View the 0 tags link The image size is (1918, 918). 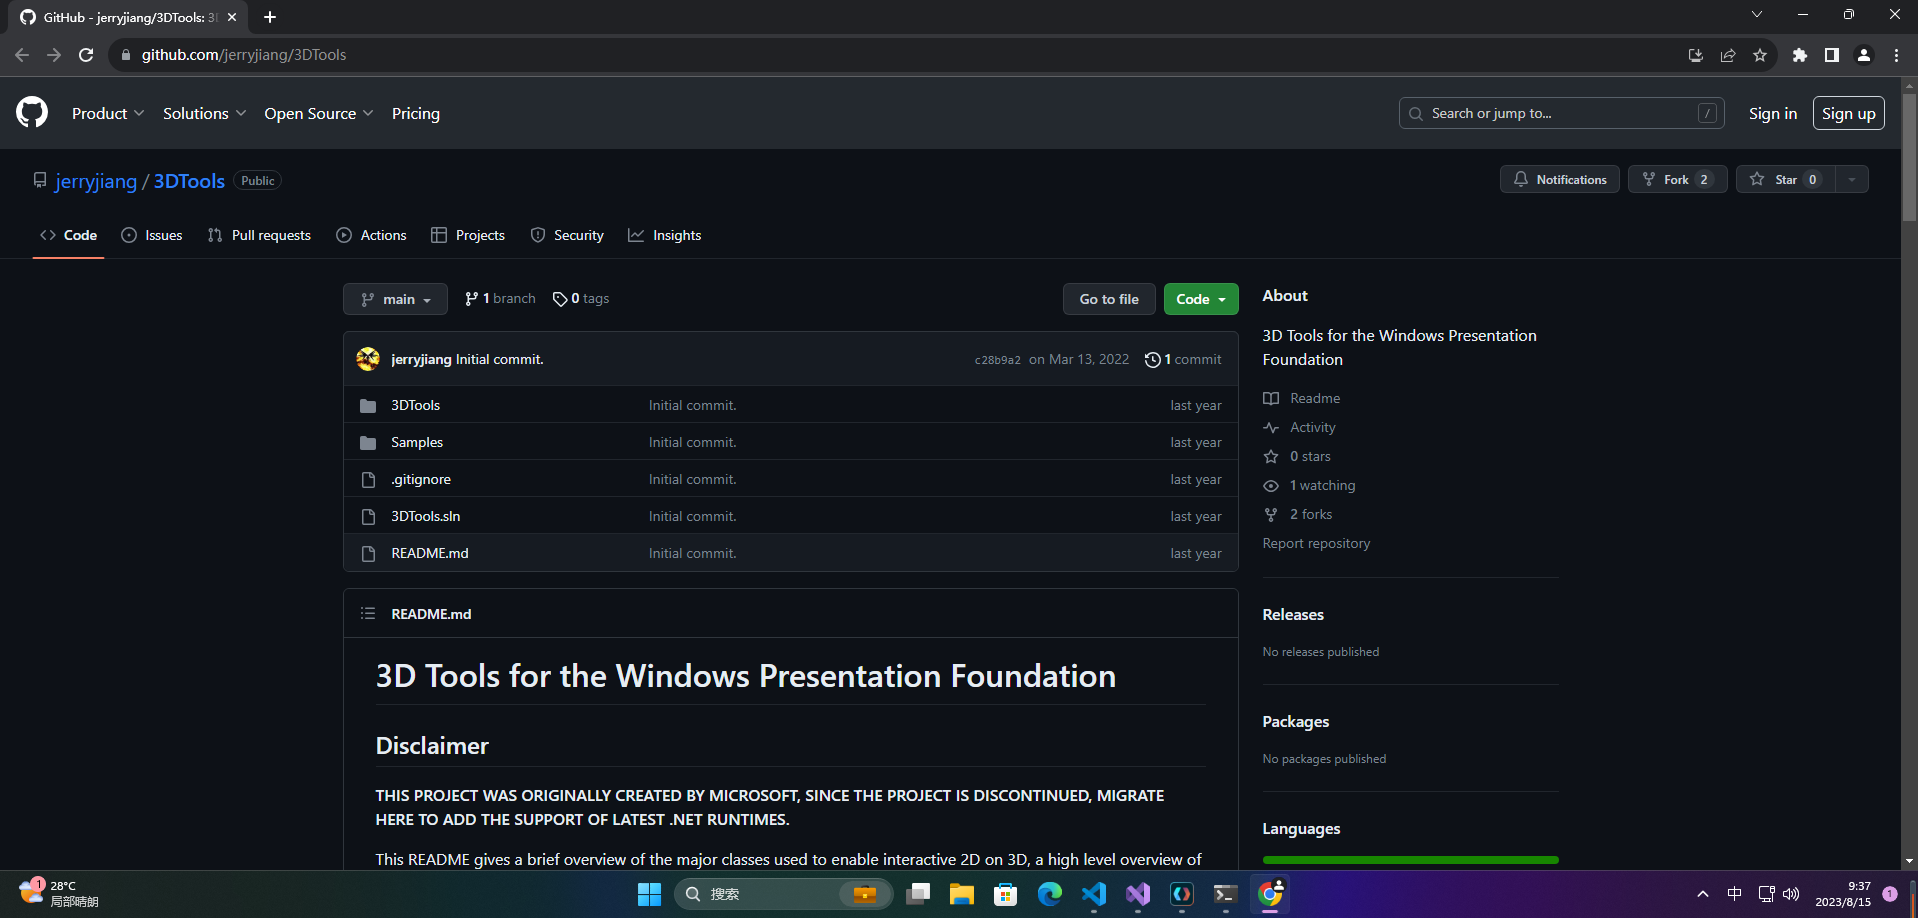(581, 298)
